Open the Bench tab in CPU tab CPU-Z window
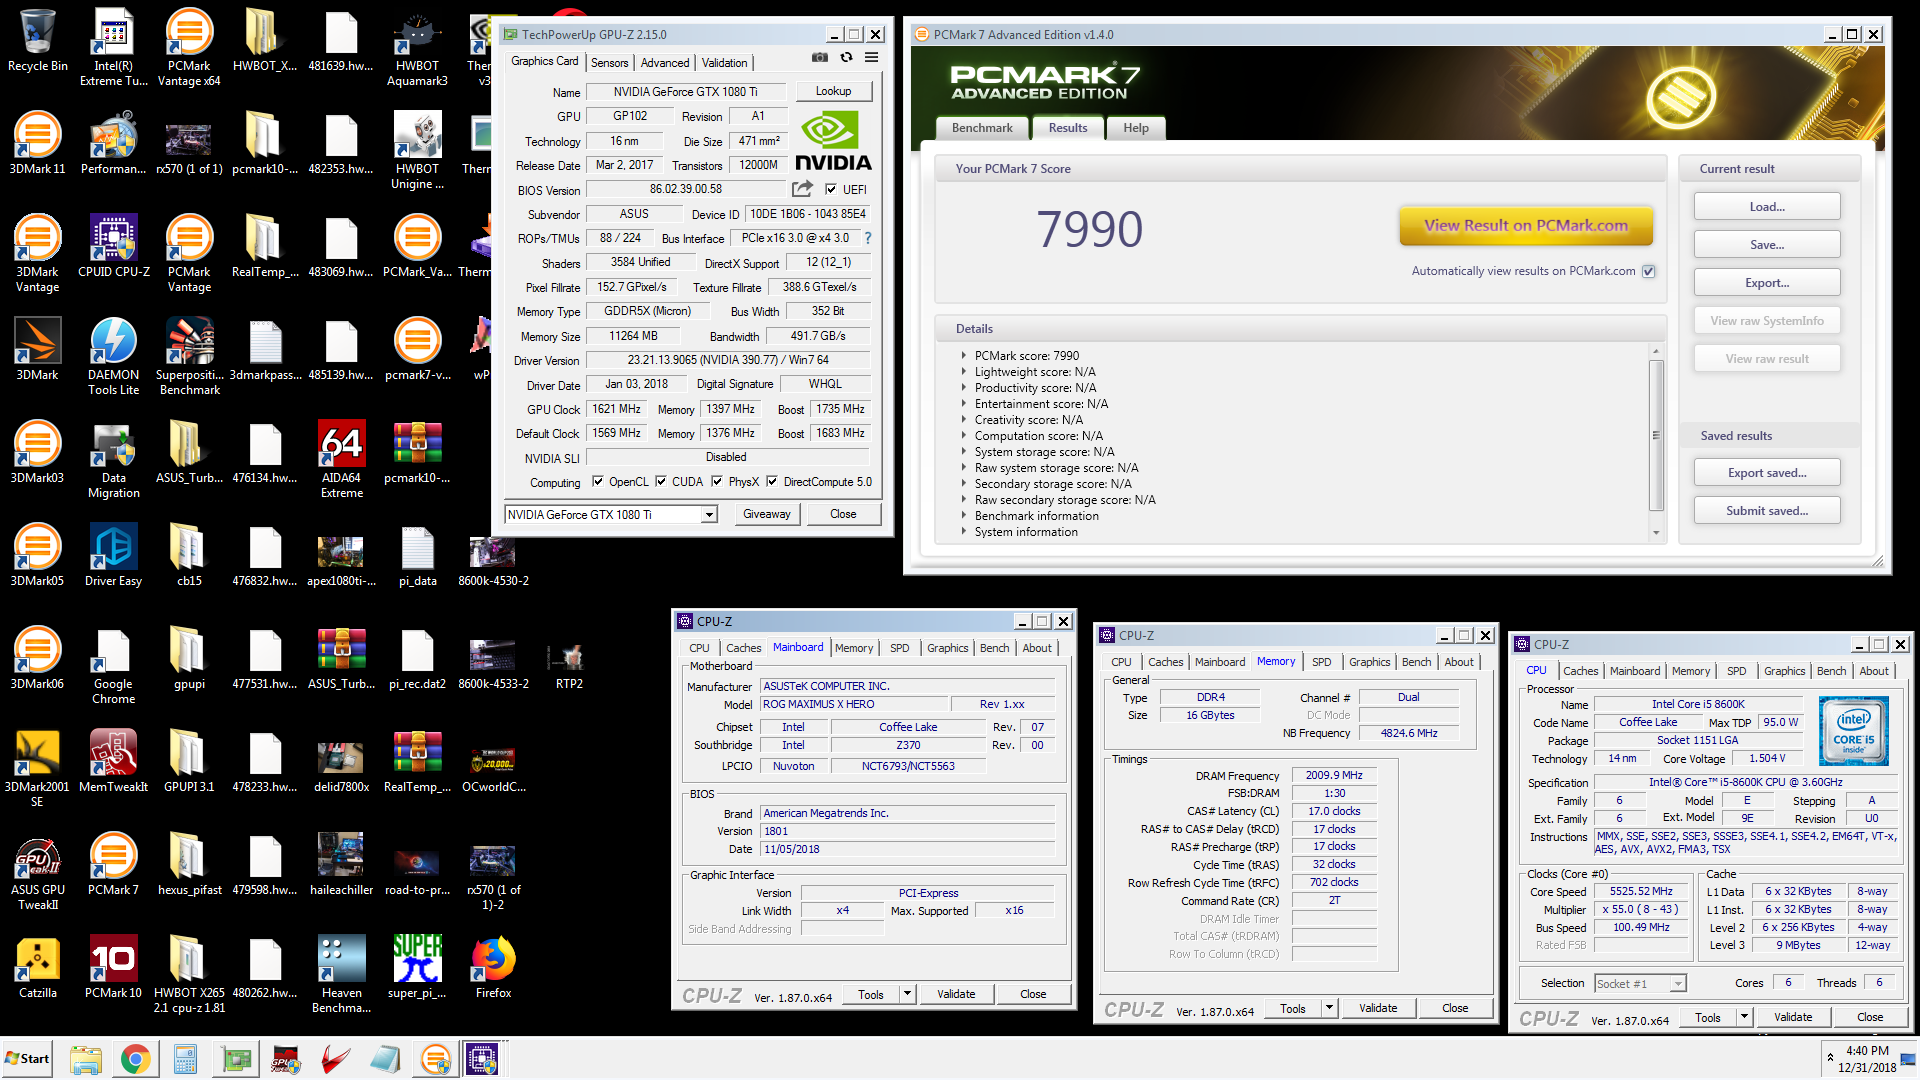1920x1080 pixels. pyautogui.click(x=1831, y=671)
